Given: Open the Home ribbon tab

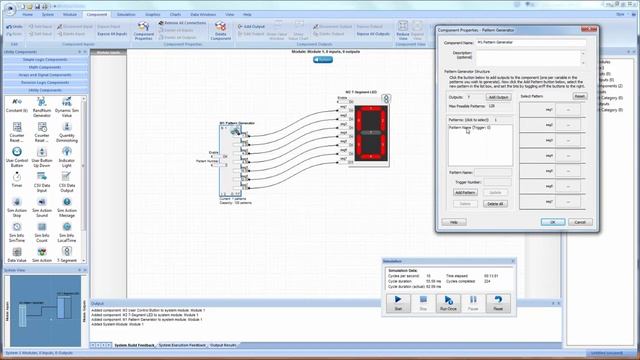Looking at the screenshot, I should point(27,14).
